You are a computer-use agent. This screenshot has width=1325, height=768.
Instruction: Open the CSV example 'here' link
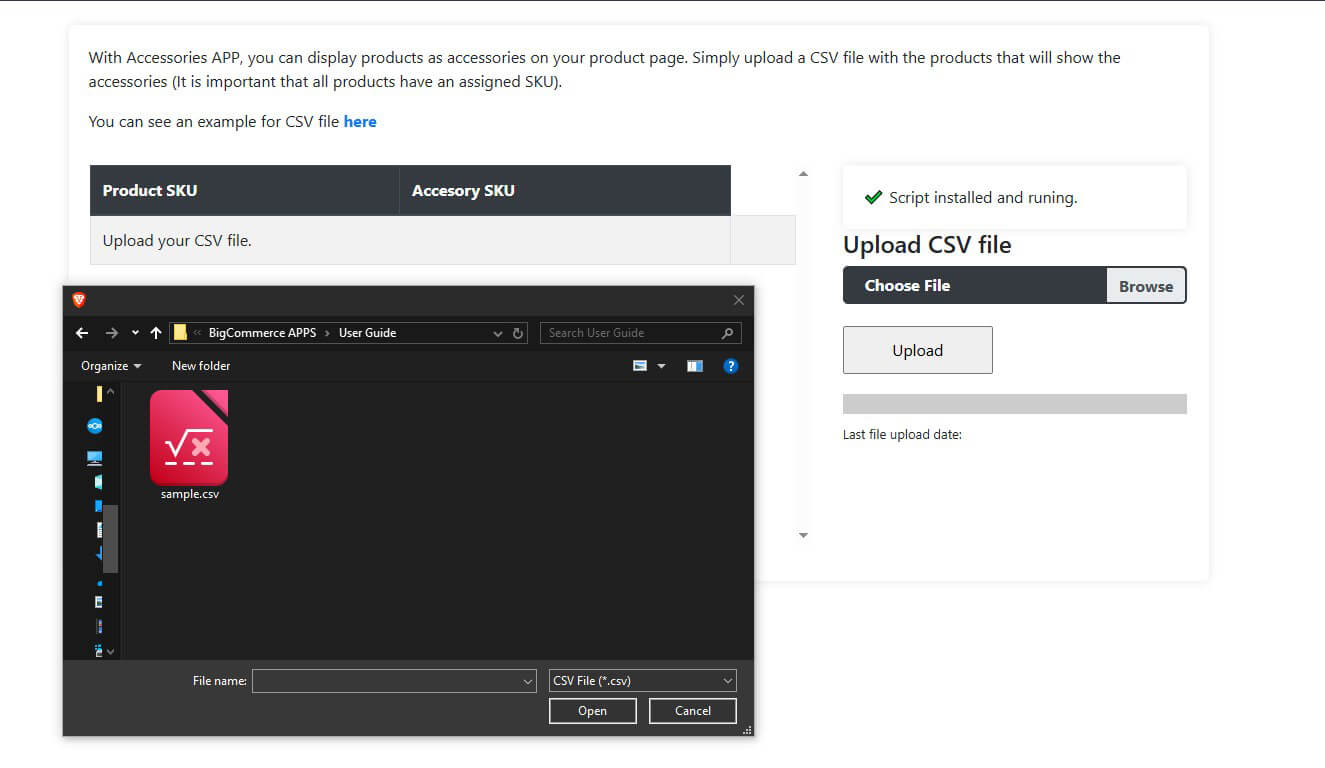[360, 122]
